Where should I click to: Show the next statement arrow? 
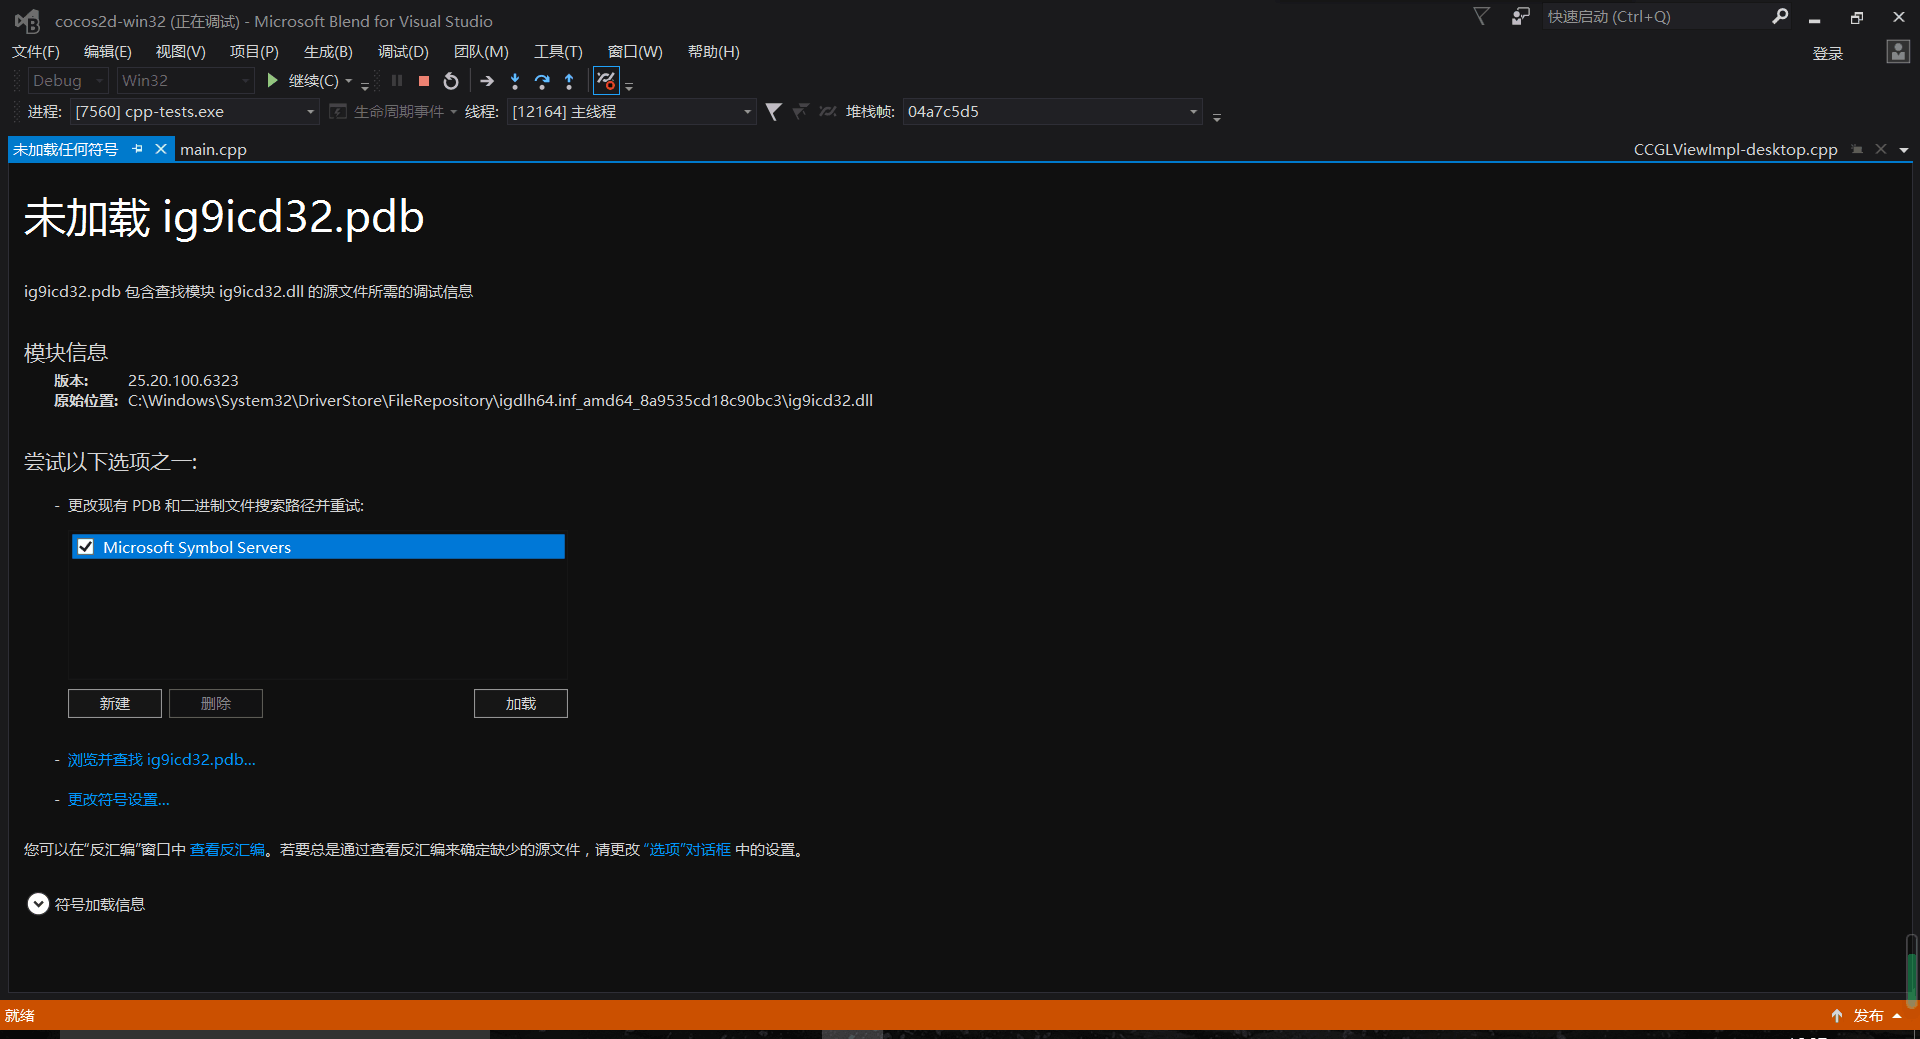pos(487,81)
